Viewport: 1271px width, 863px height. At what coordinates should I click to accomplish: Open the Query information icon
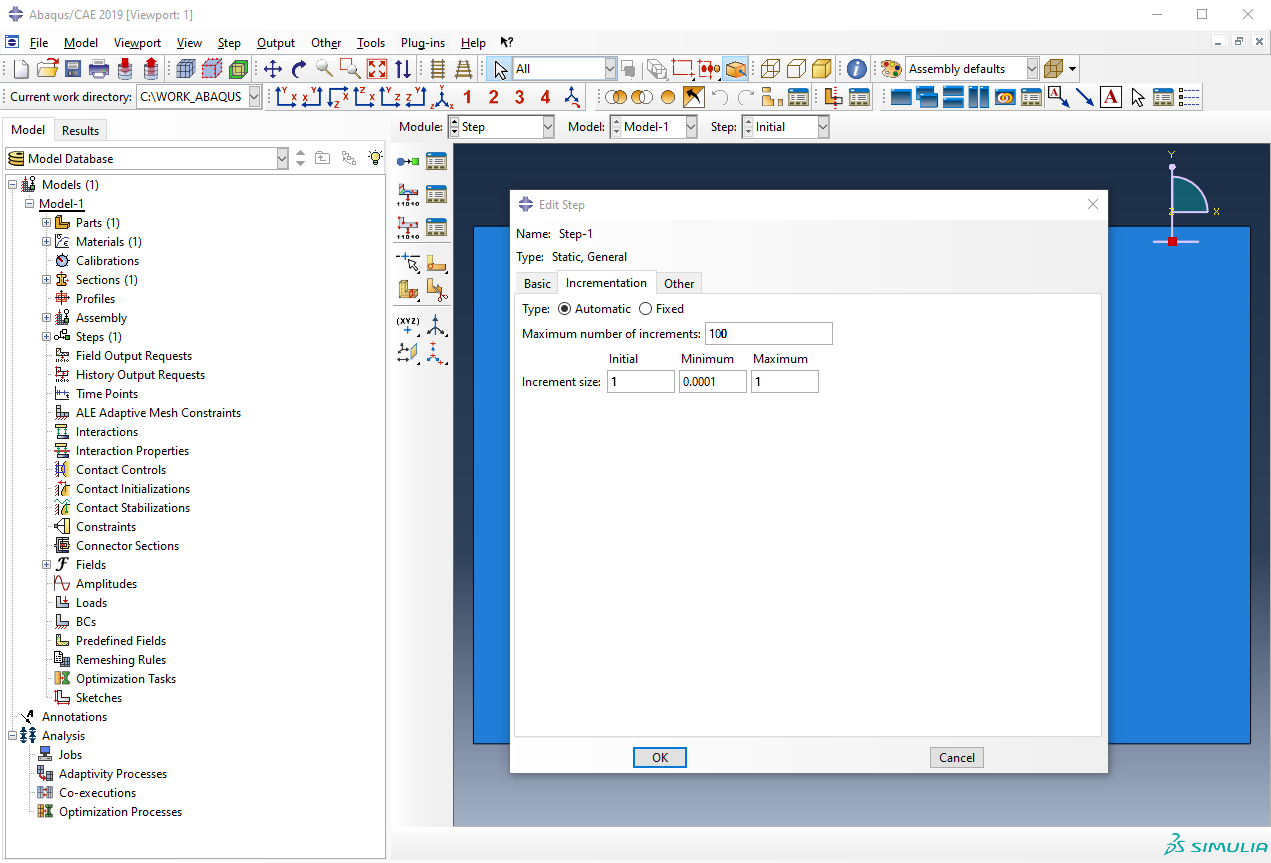pos(857,69)
